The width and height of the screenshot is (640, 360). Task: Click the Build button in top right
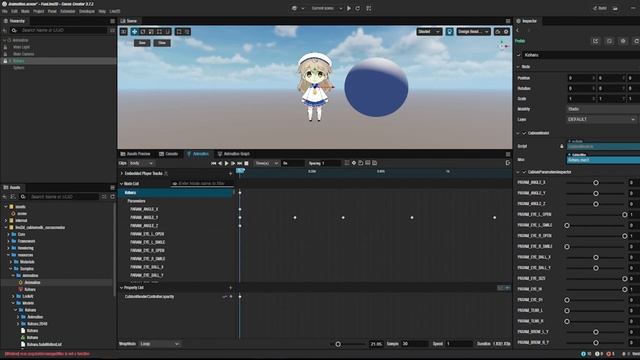click(600, 8)
